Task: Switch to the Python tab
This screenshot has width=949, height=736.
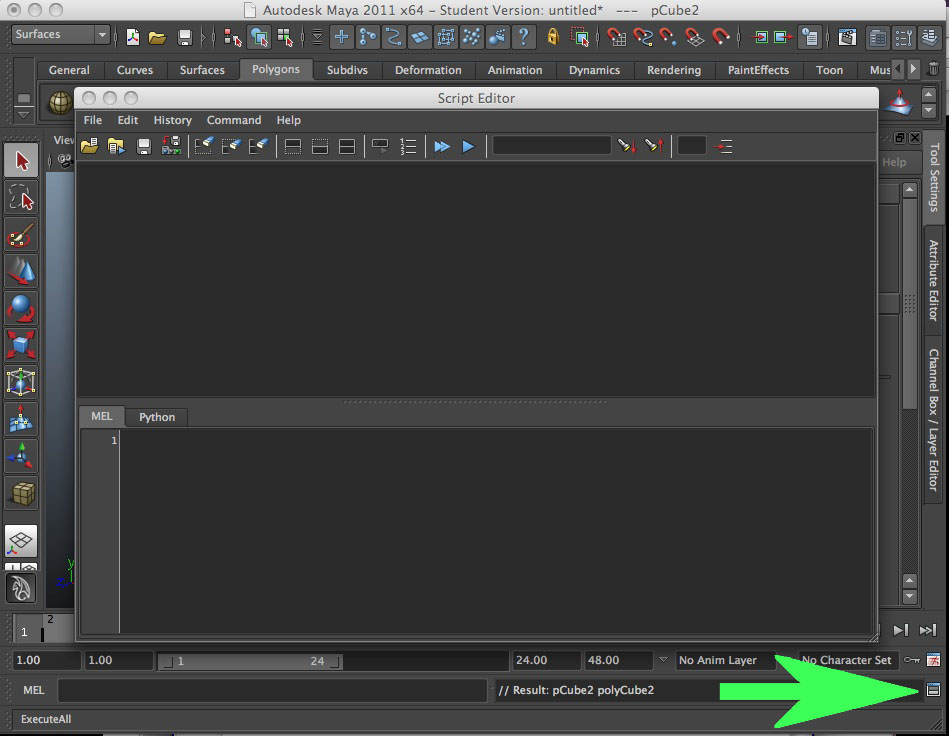Action: [x=157, y=417]
